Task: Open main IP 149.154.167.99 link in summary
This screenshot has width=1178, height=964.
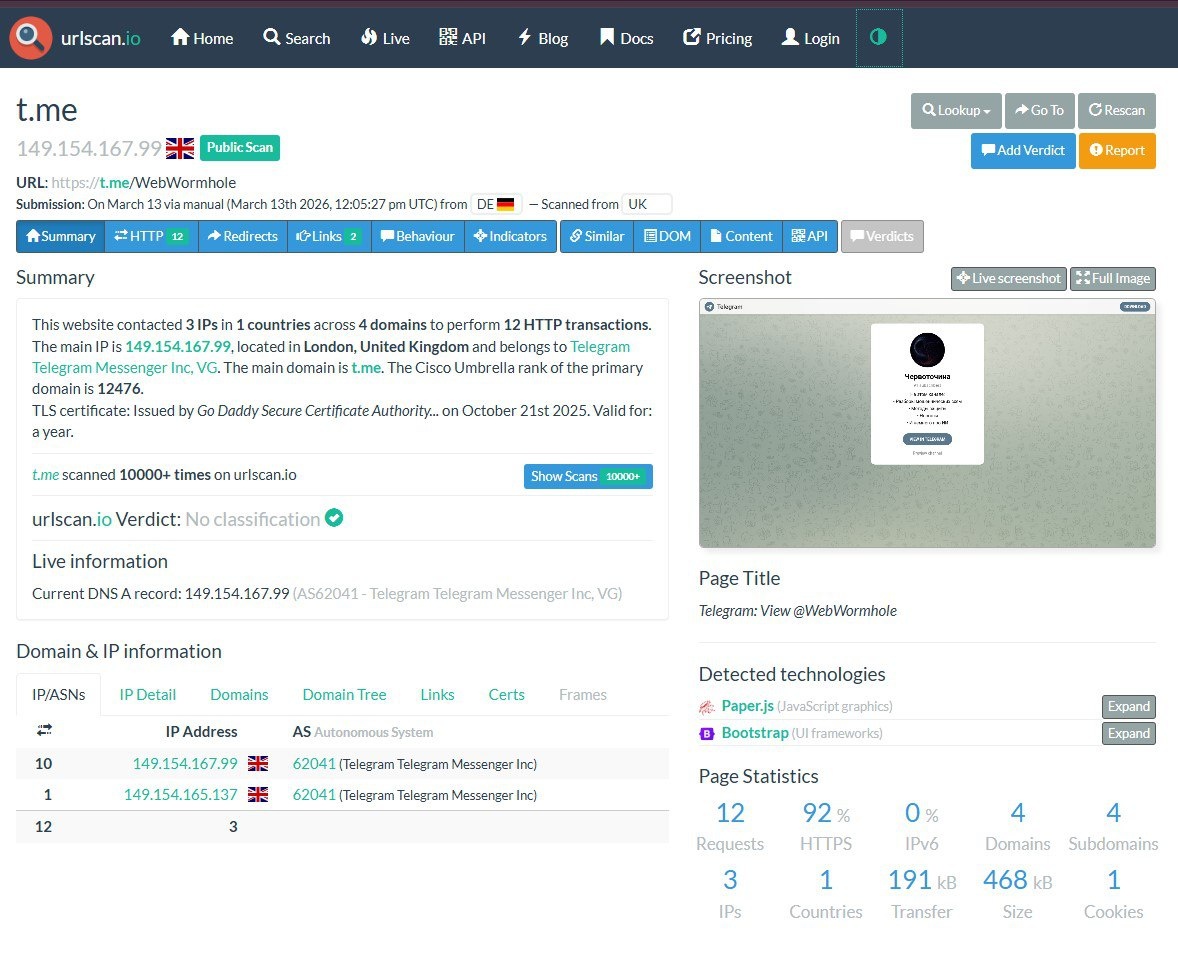Action: point(178,346)
